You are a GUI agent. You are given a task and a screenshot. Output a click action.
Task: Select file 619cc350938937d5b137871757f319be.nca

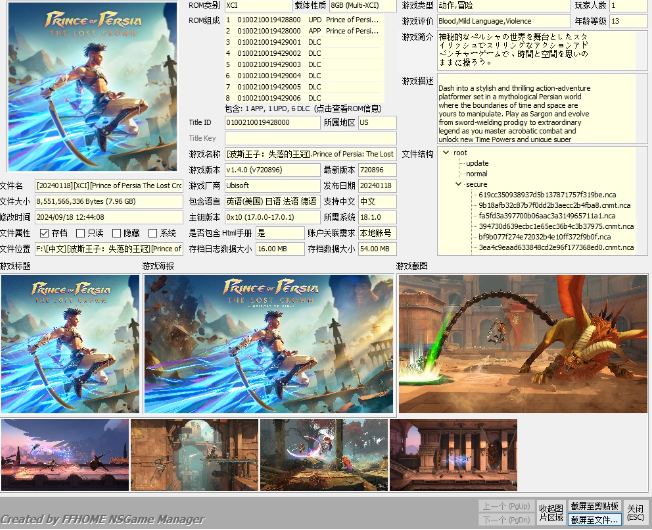point(547,195)
